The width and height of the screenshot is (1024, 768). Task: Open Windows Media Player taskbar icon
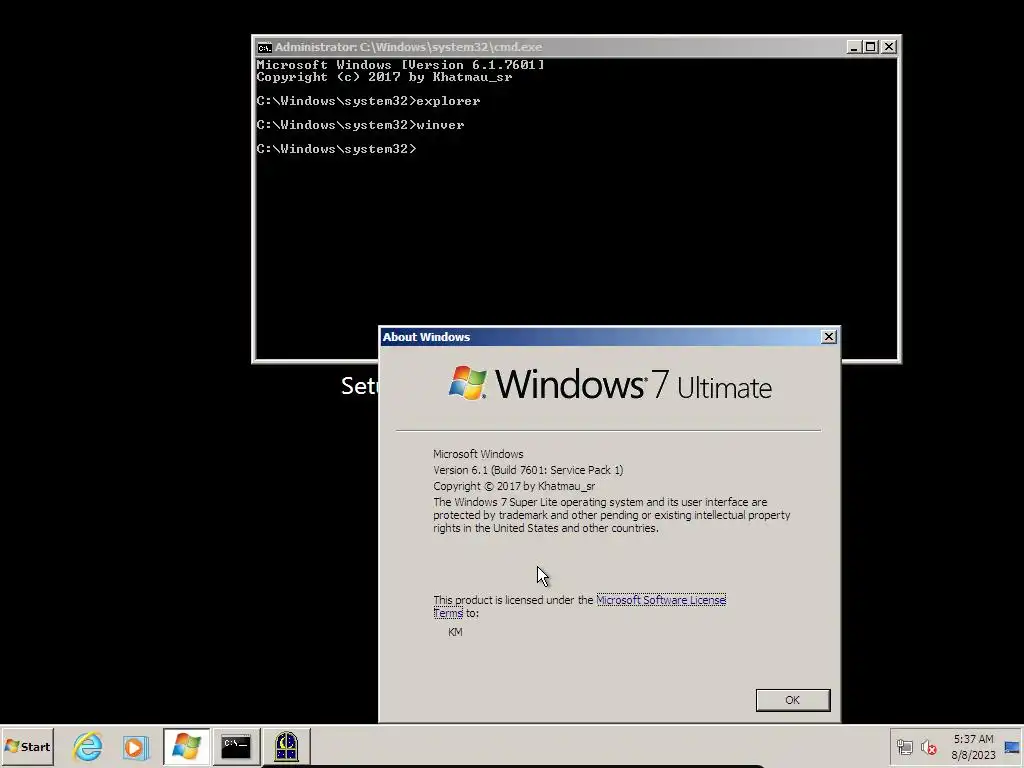pos(136,746)
